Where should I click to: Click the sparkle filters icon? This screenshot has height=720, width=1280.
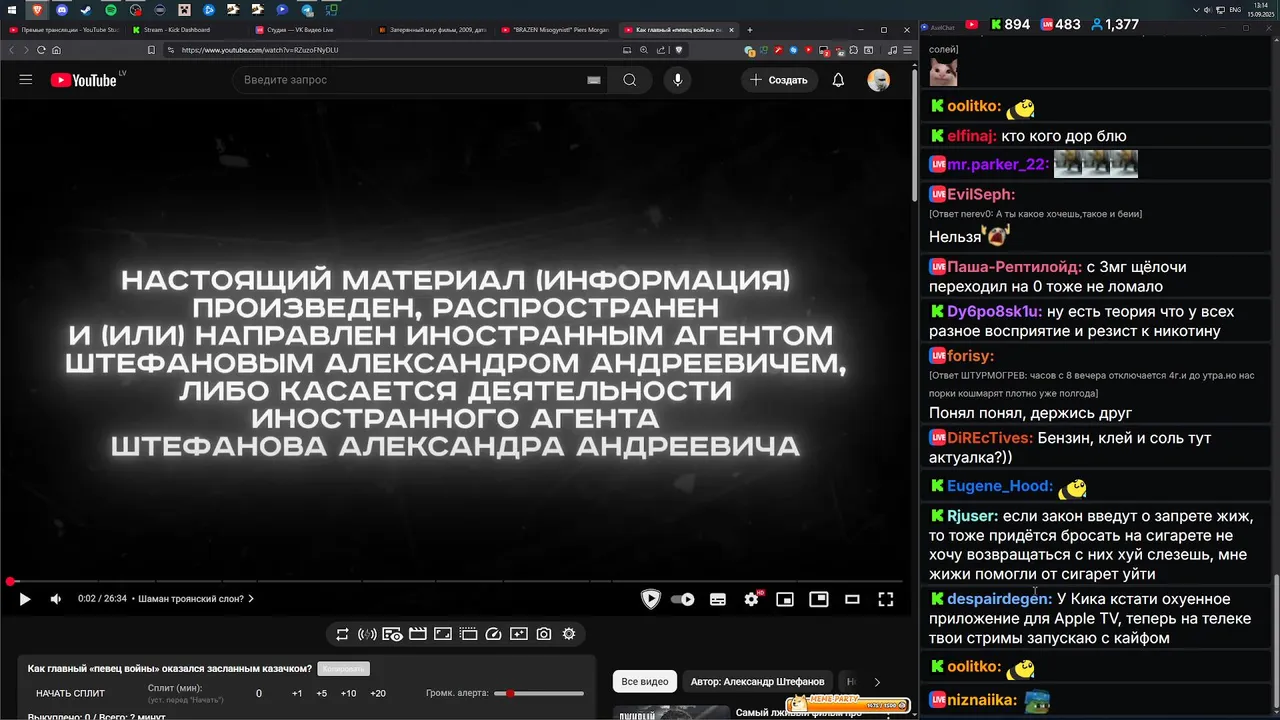pos(518,634)
